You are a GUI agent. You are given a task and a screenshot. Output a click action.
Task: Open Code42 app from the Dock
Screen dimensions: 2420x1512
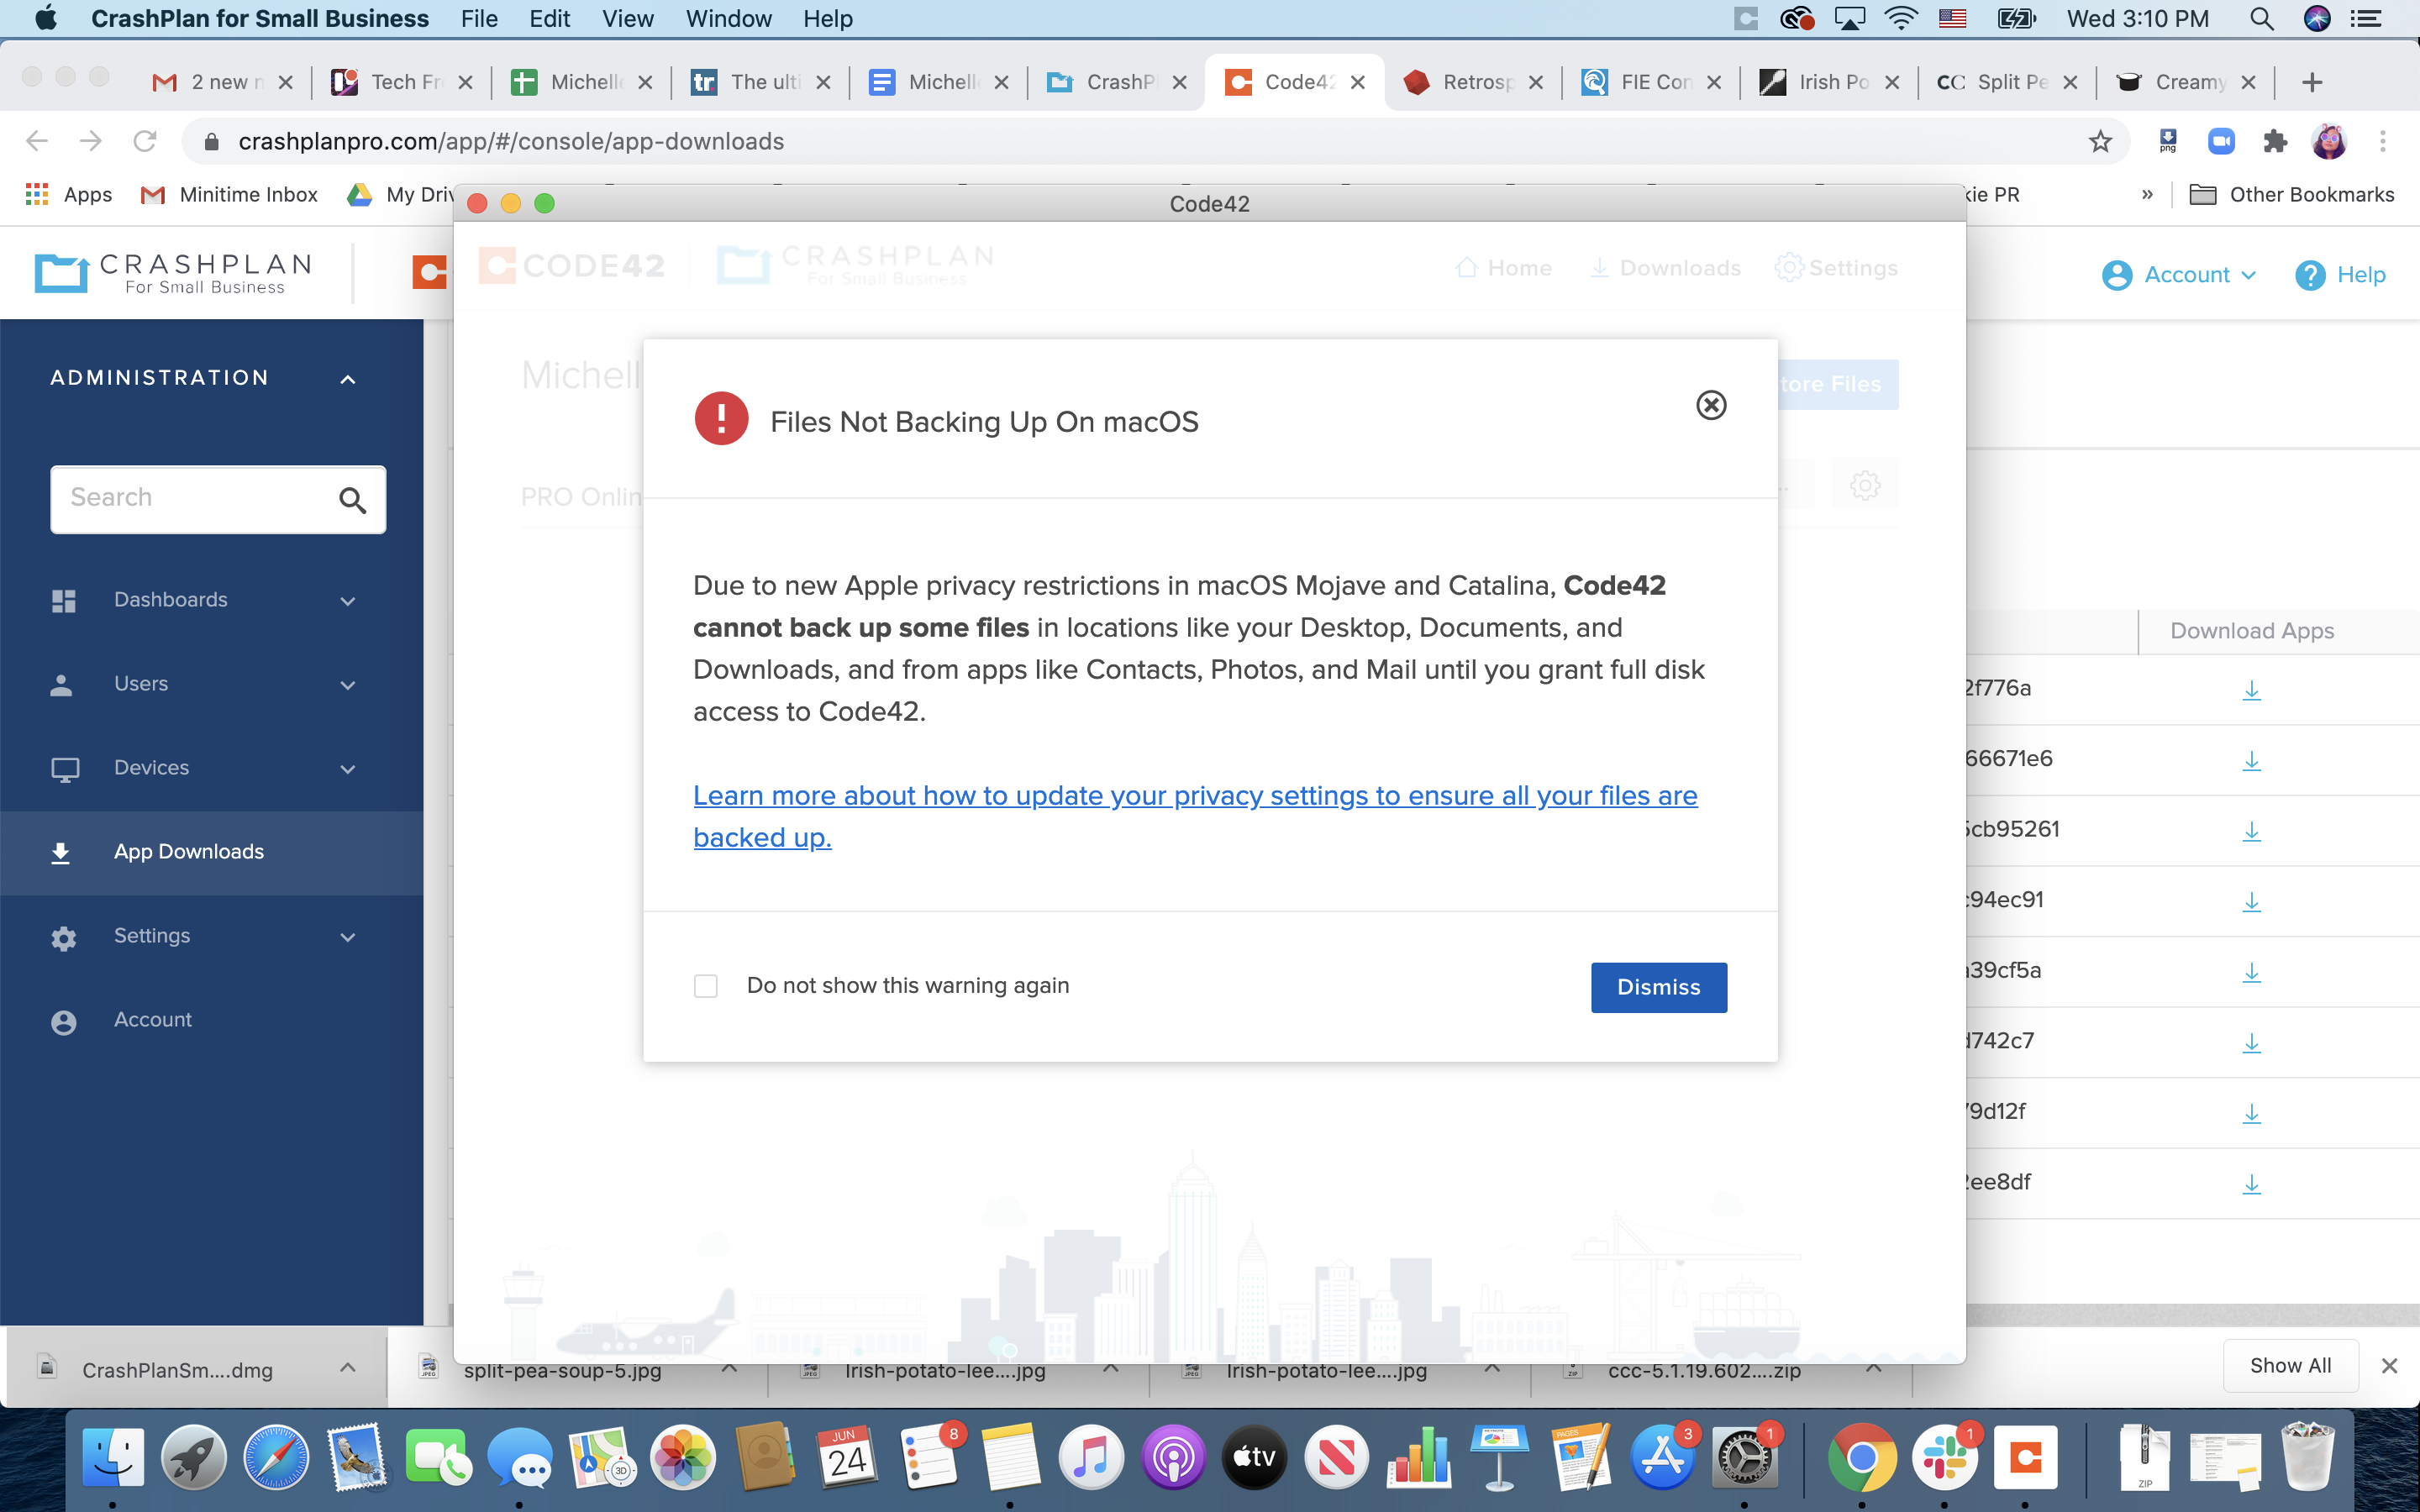point(2025,1458)
